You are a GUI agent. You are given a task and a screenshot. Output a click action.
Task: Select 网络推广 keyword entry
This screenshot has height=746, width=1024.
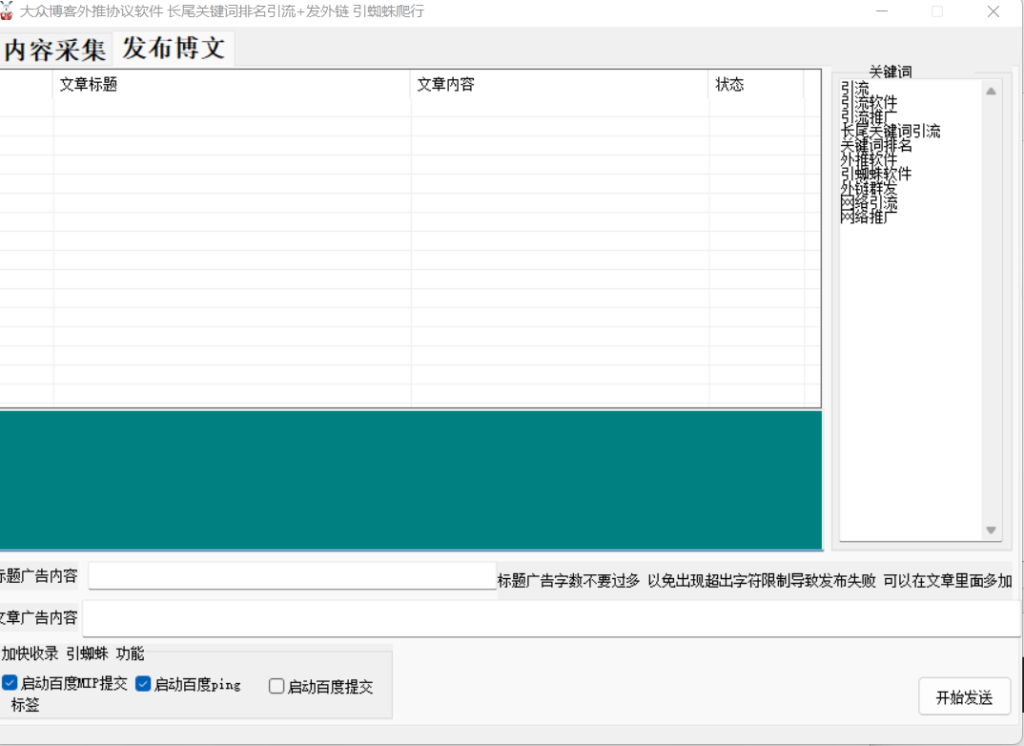pos(869,216)
